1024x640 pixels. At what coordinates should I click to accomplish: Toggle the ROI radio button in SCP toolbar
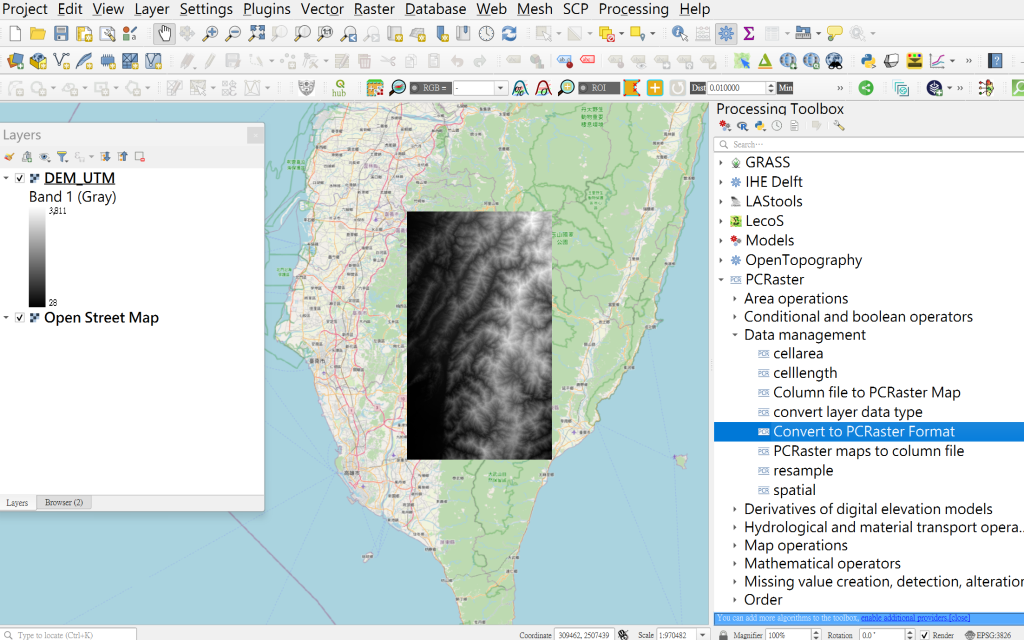click(x=583, y=88)
